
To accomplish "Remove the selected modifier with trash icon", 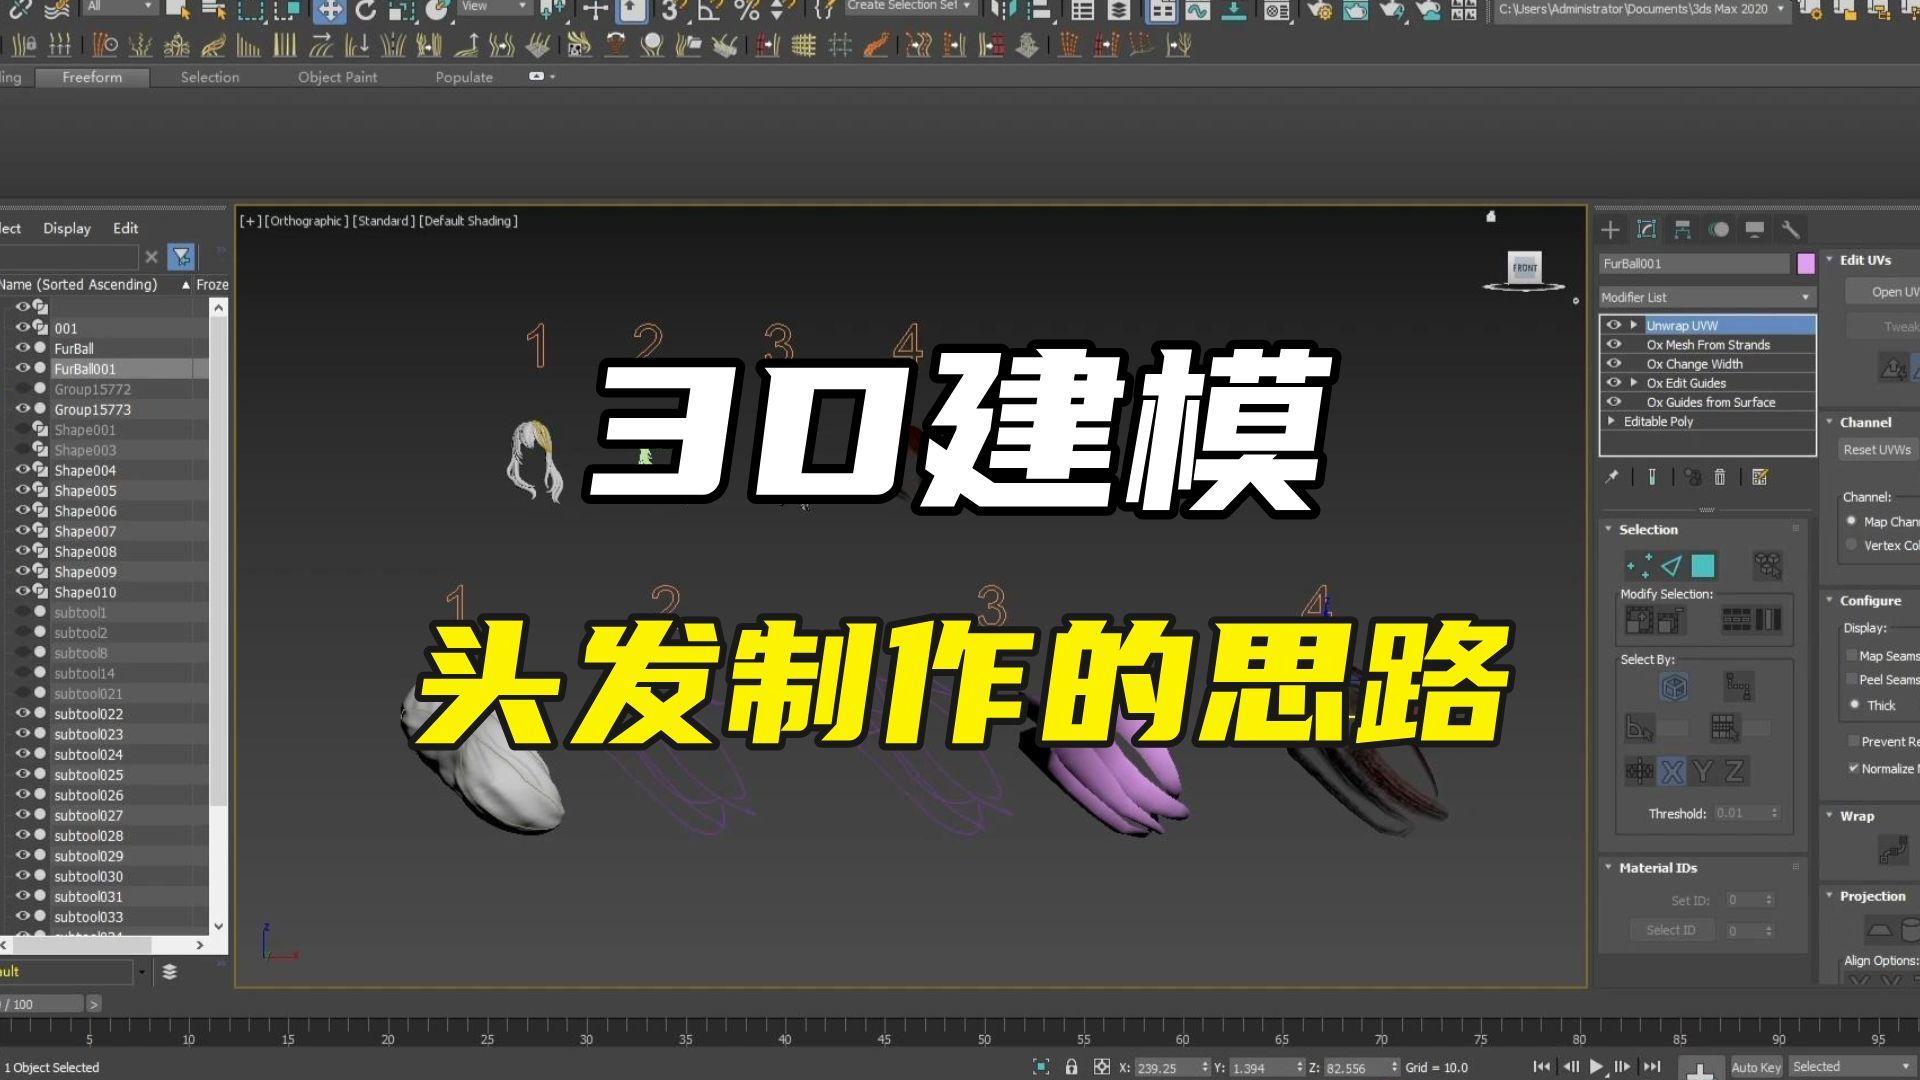I will 1720,477.
